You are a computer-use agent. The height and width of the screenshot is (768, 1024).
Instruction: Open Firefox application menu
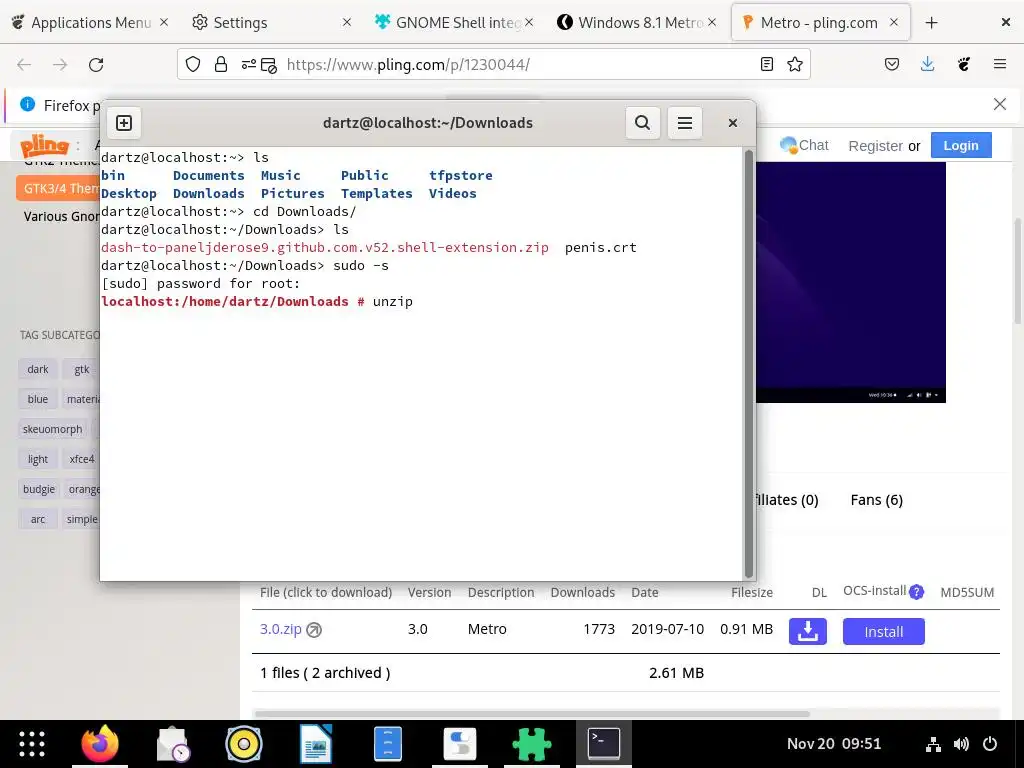(999, 64)
